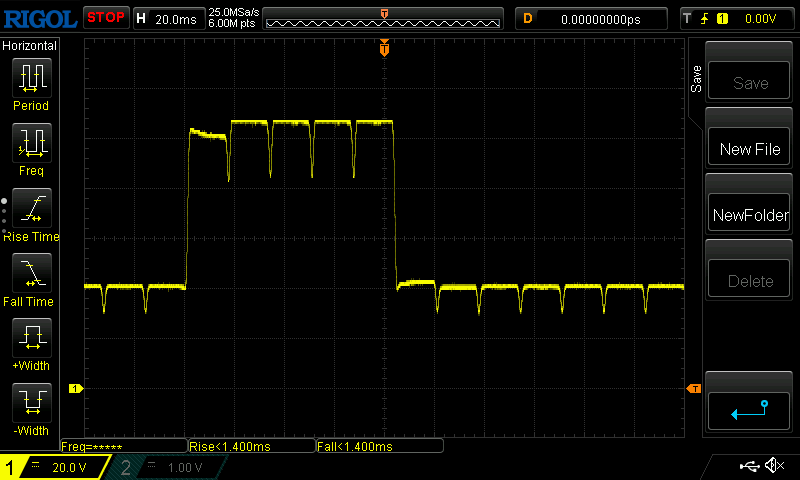The image size is (800, 480).
Task: Open the trigger level 0.00V setting
Action: click(737, 18)
